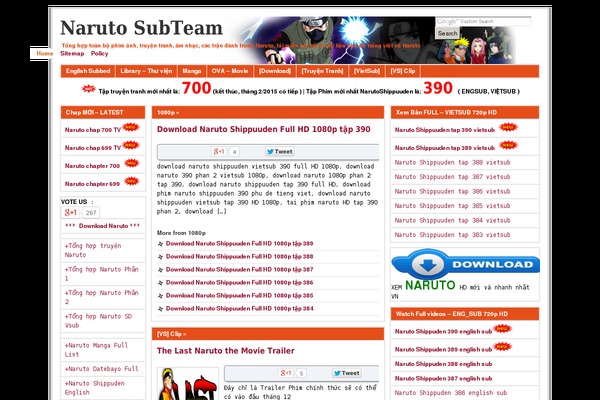The image size is (600, 400).
Task: Click the Google Custom Search input field
Action: pyautogui.click(x=483, y=21)
